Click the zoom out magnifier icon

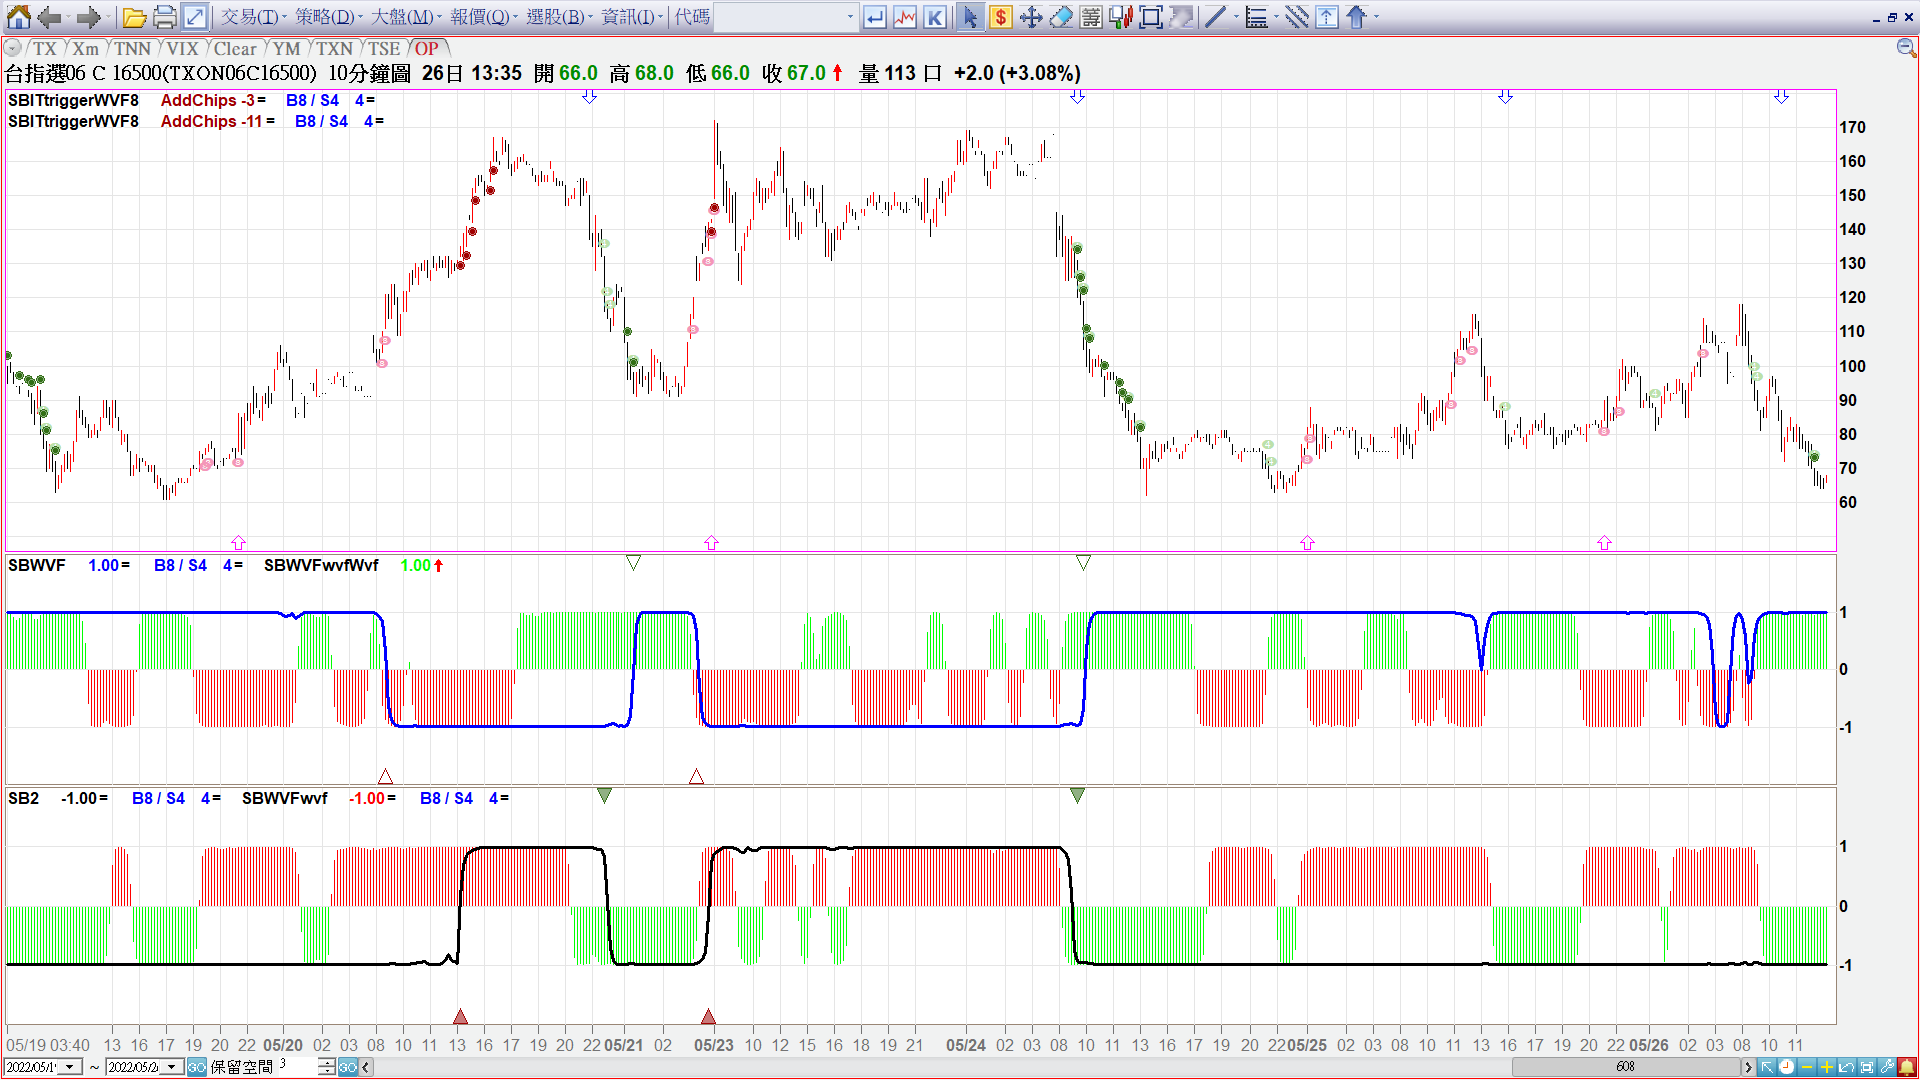tap(1906, 48)
